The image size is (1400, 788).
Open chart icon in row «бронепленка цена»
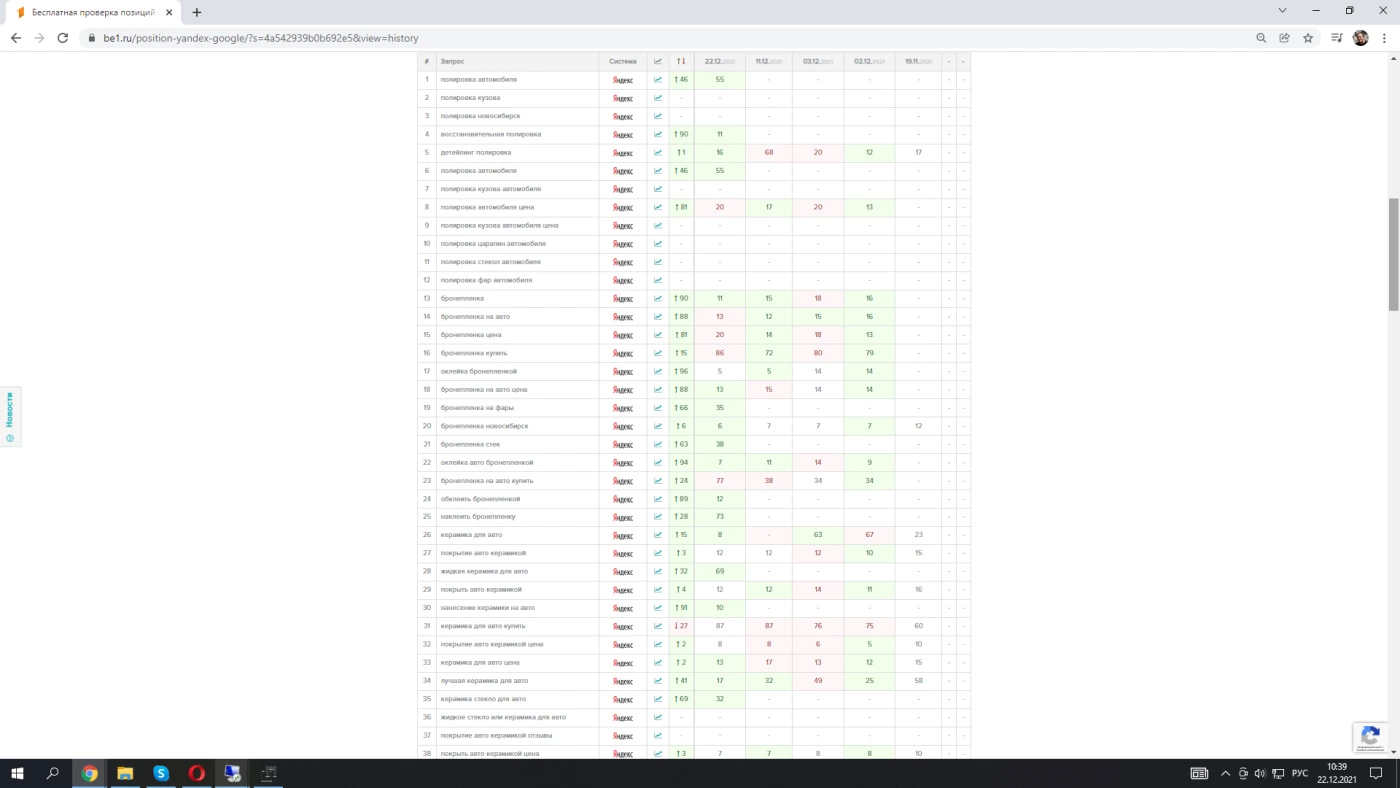658,335
